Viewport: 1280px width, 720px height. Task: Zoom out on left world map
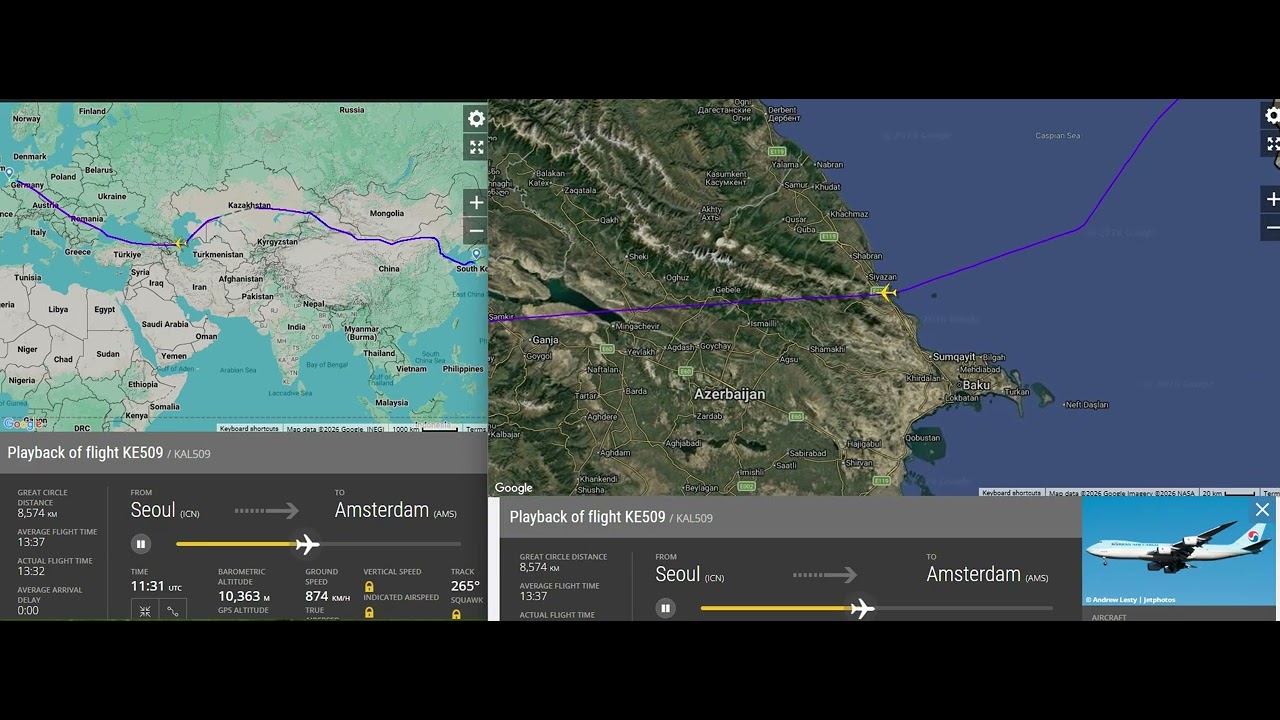click(x=476, y=231)
